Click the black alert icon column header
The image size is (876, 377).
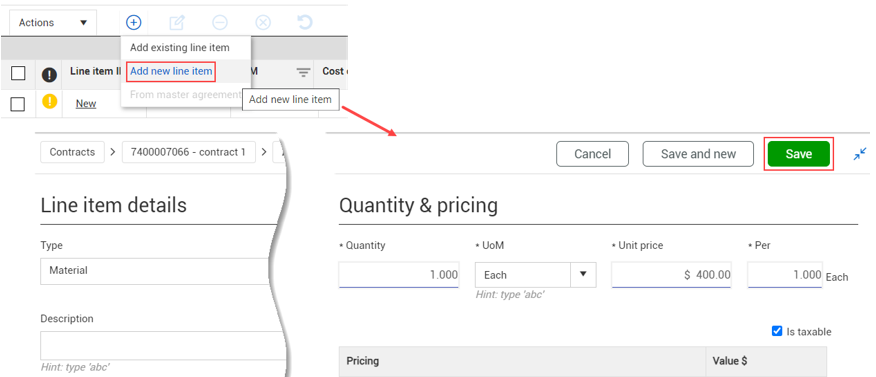[x=49, y=74]
